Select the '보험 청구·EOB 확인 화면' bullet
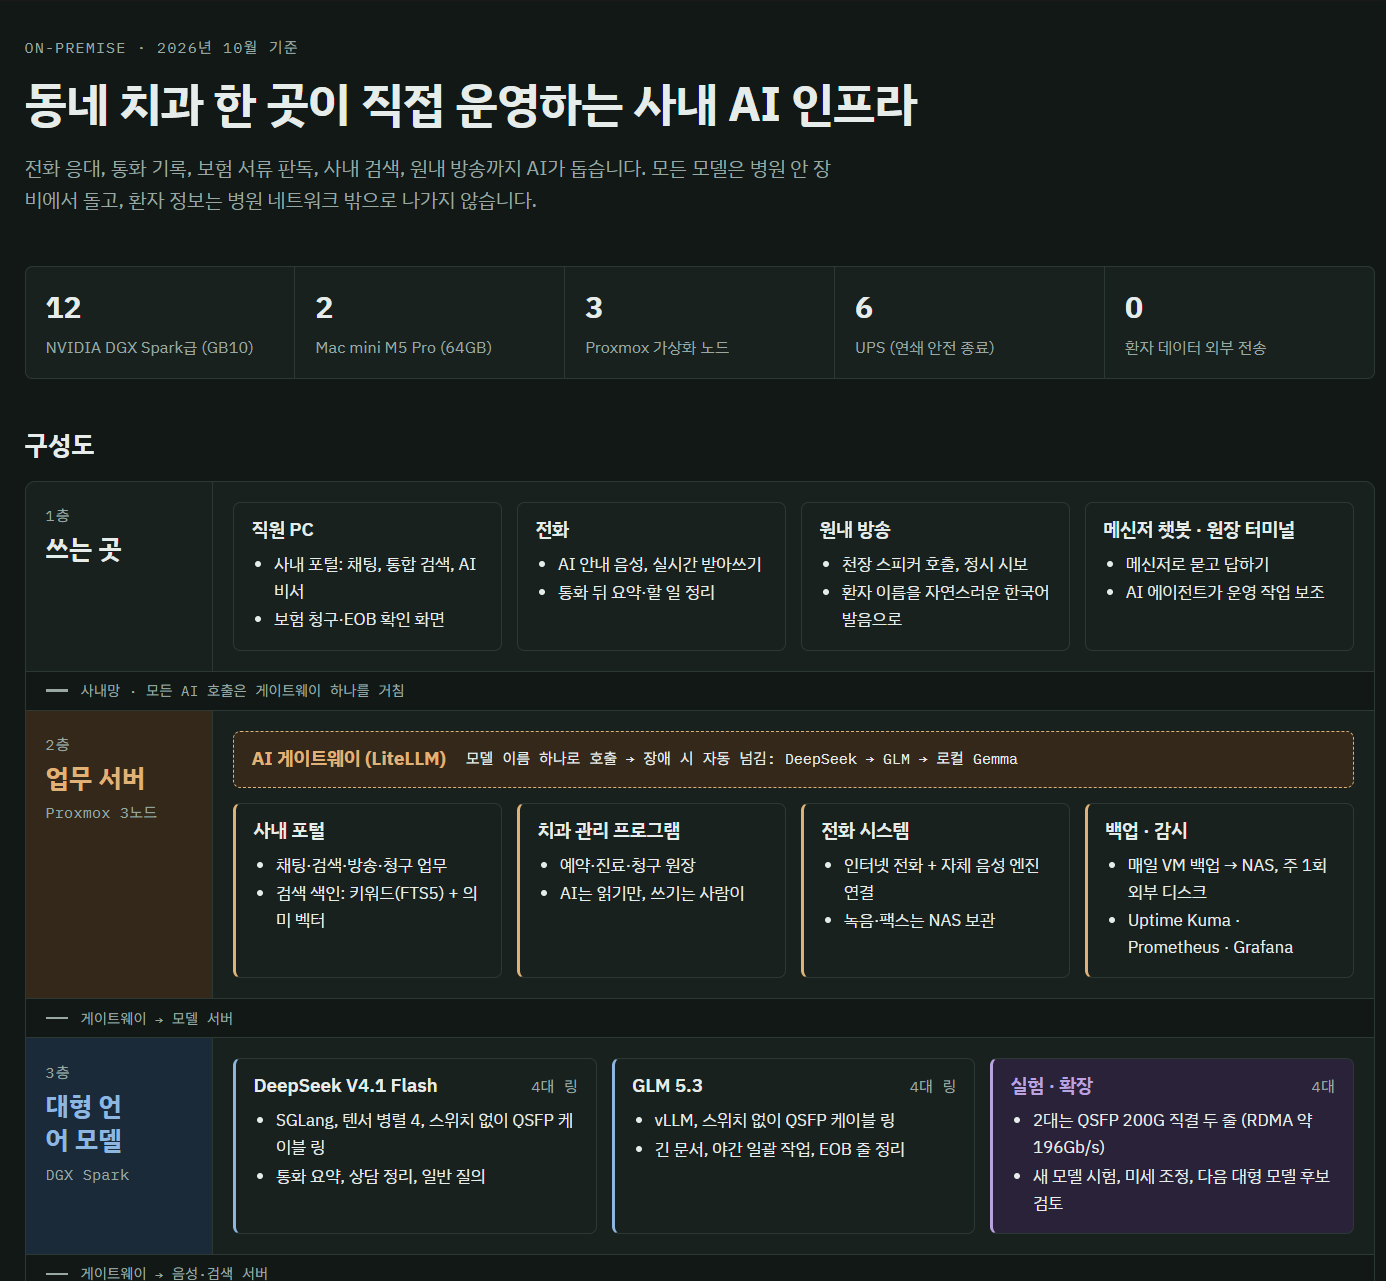This screenshot has width=1386, height=1281. tap(360, 620)
